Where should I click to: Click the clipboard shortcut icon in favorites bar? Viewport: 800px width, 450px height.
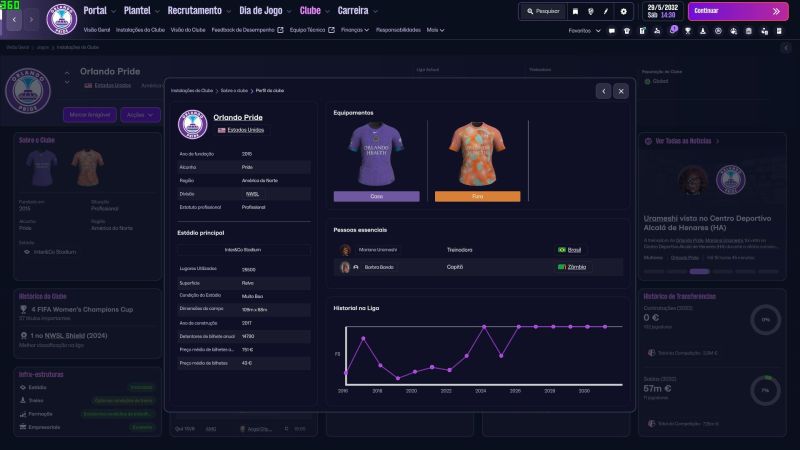tap(642, 31)
